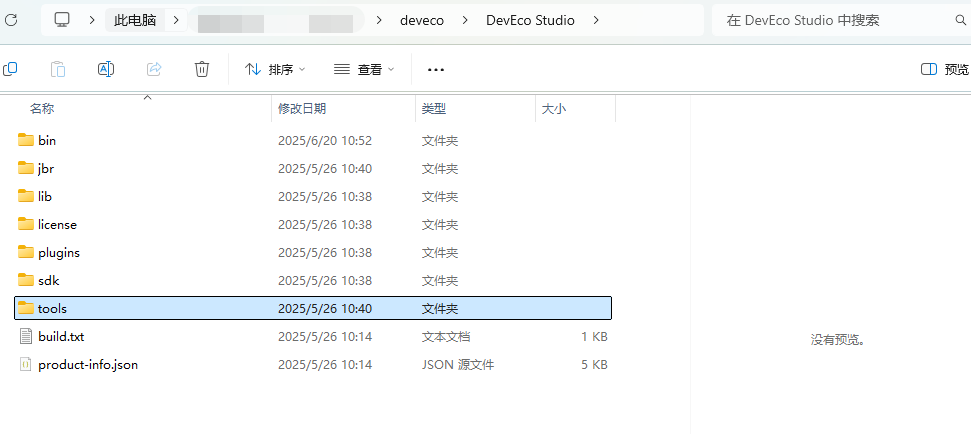
Task: Select the jbr folder name
Action: pyautogui.click(x=46, y=168)
